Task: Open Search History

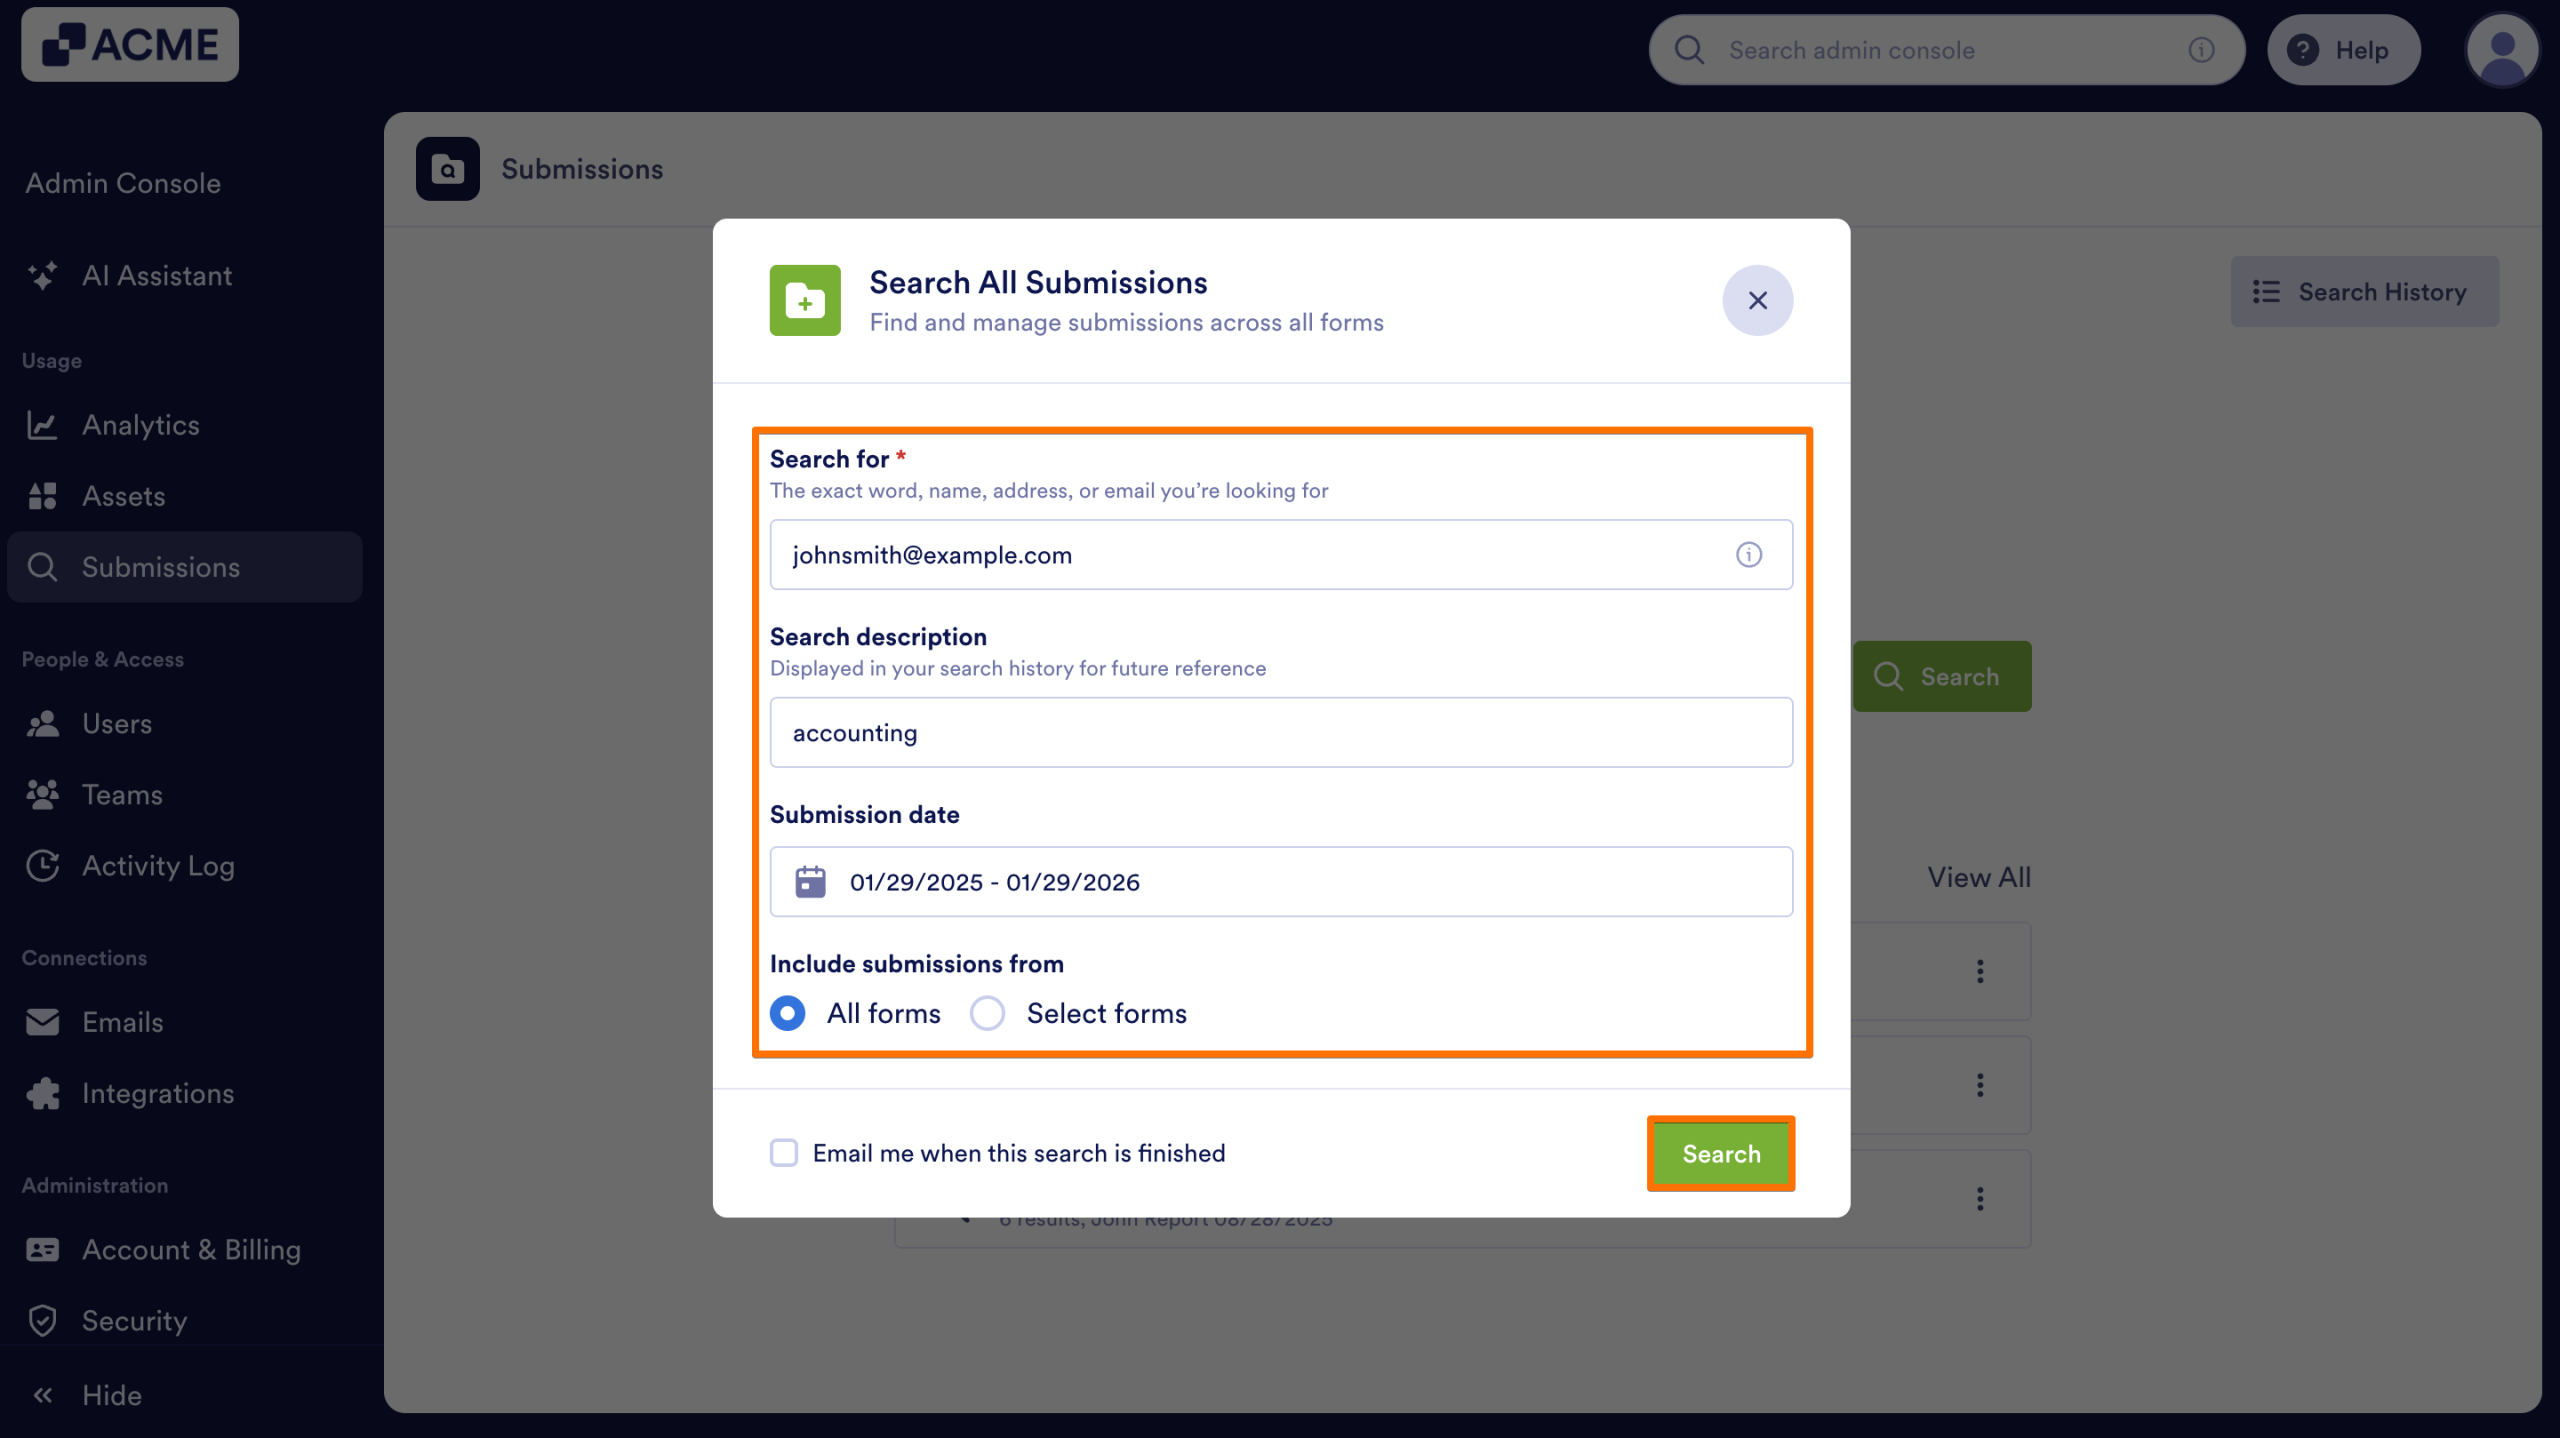Action: point(2364,291)
